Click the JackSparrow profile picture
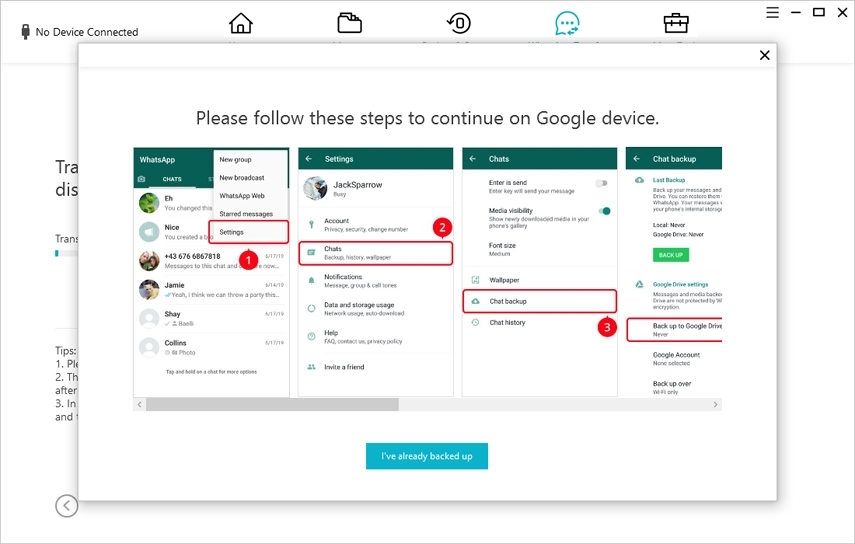The width and height of the screenshot is (855, 544). coord(315,188)
